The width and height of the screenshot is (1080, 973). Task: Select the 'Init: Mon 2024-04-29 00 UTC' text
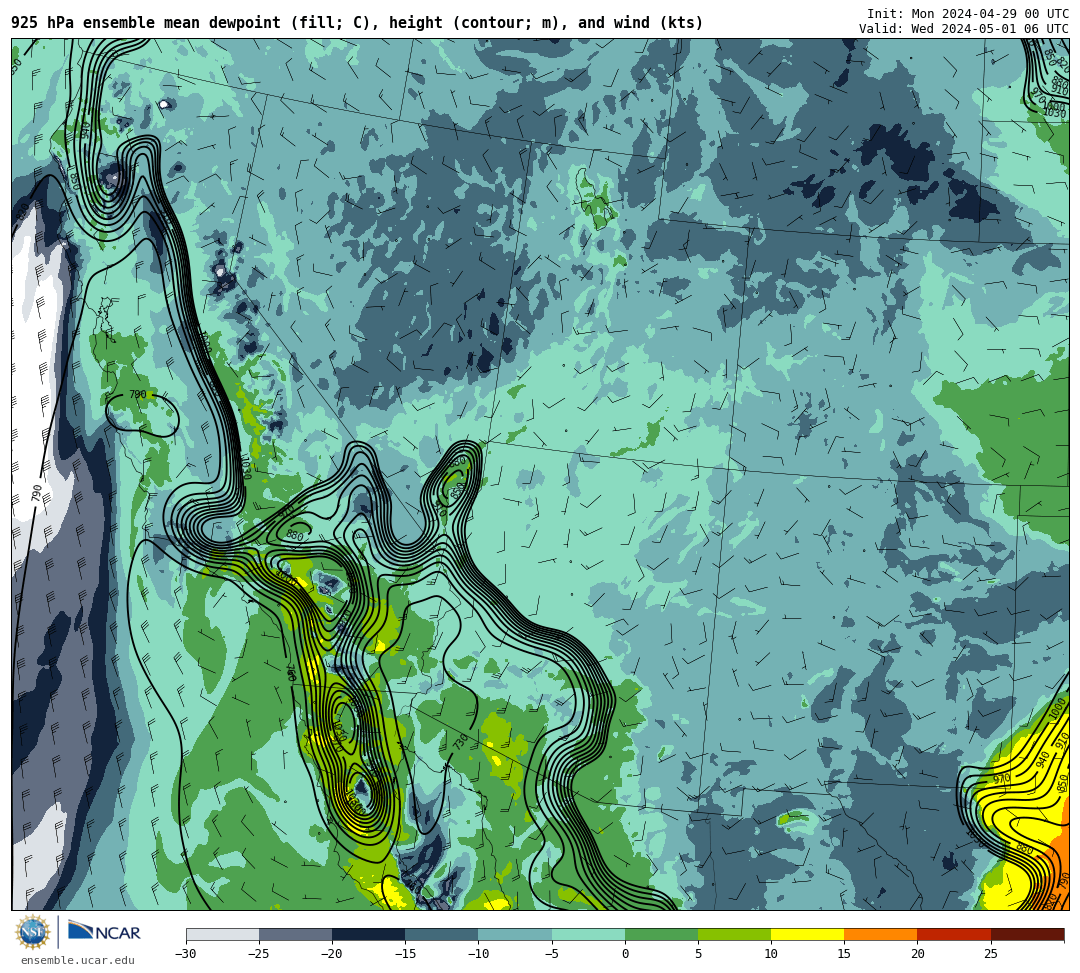click(x=968, y=14)
